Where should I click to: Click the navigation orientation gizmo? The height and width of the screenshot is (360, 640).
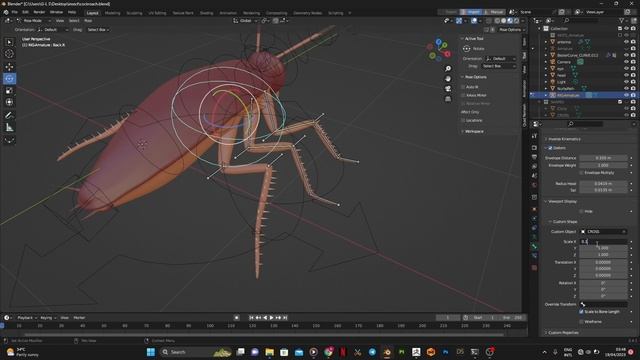coord(439,50)
